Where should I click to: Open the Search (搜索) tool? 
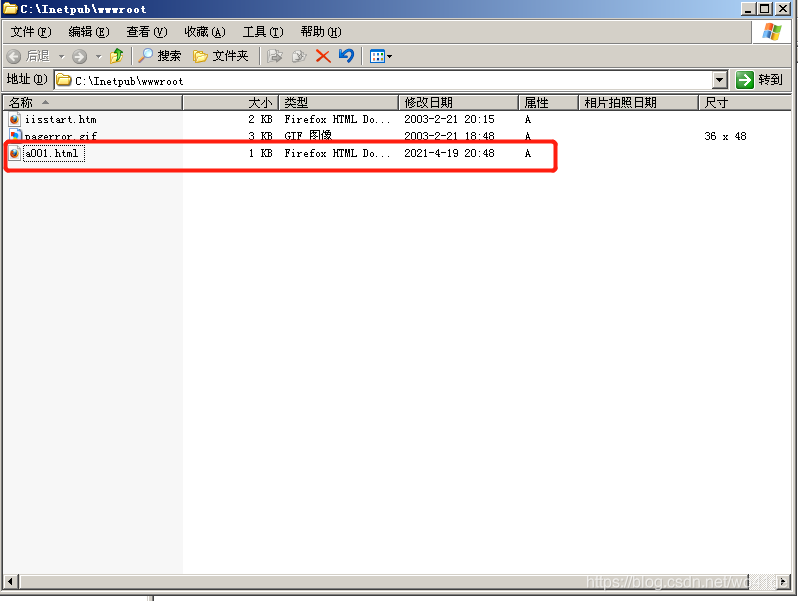pos(160,56)
